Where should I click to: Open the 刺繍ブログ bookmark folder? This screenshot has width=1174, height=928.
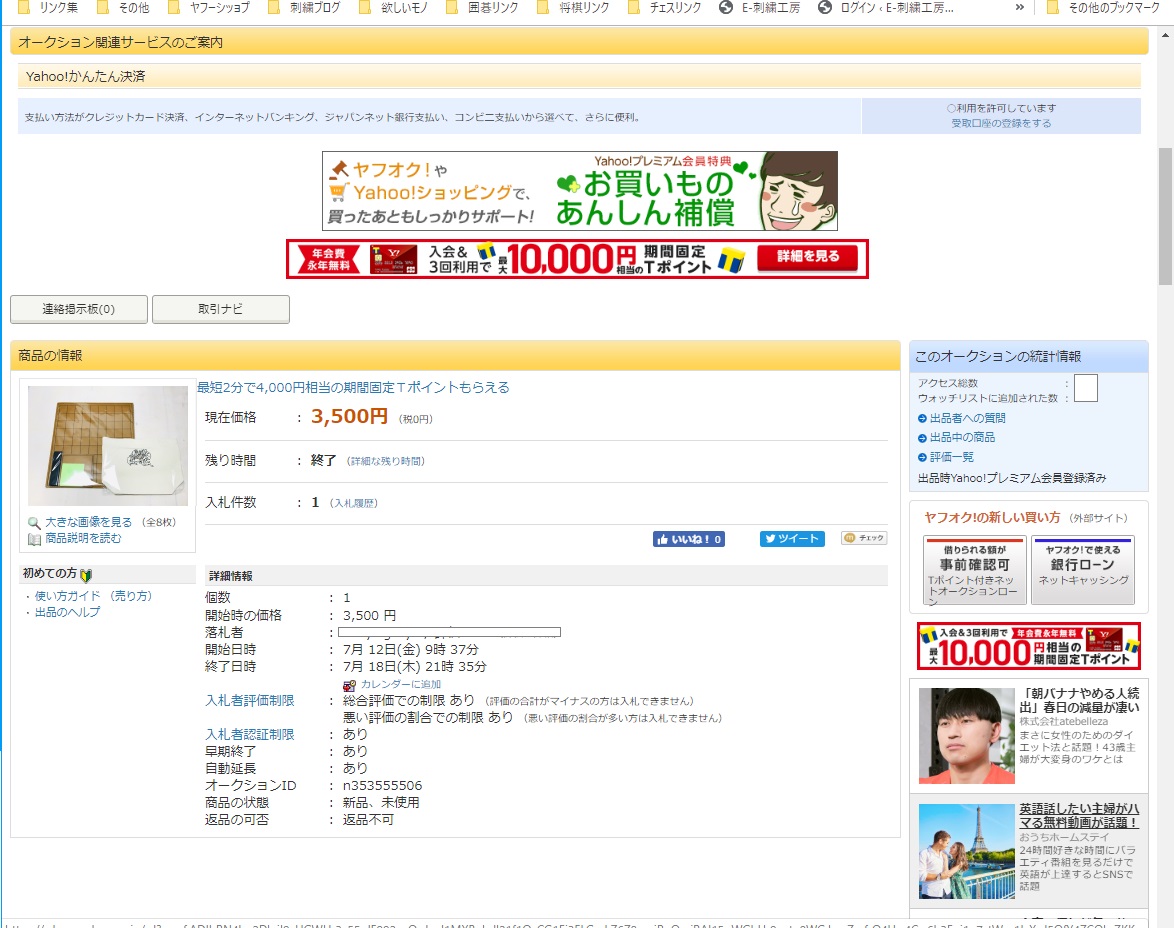click(304, 7)
